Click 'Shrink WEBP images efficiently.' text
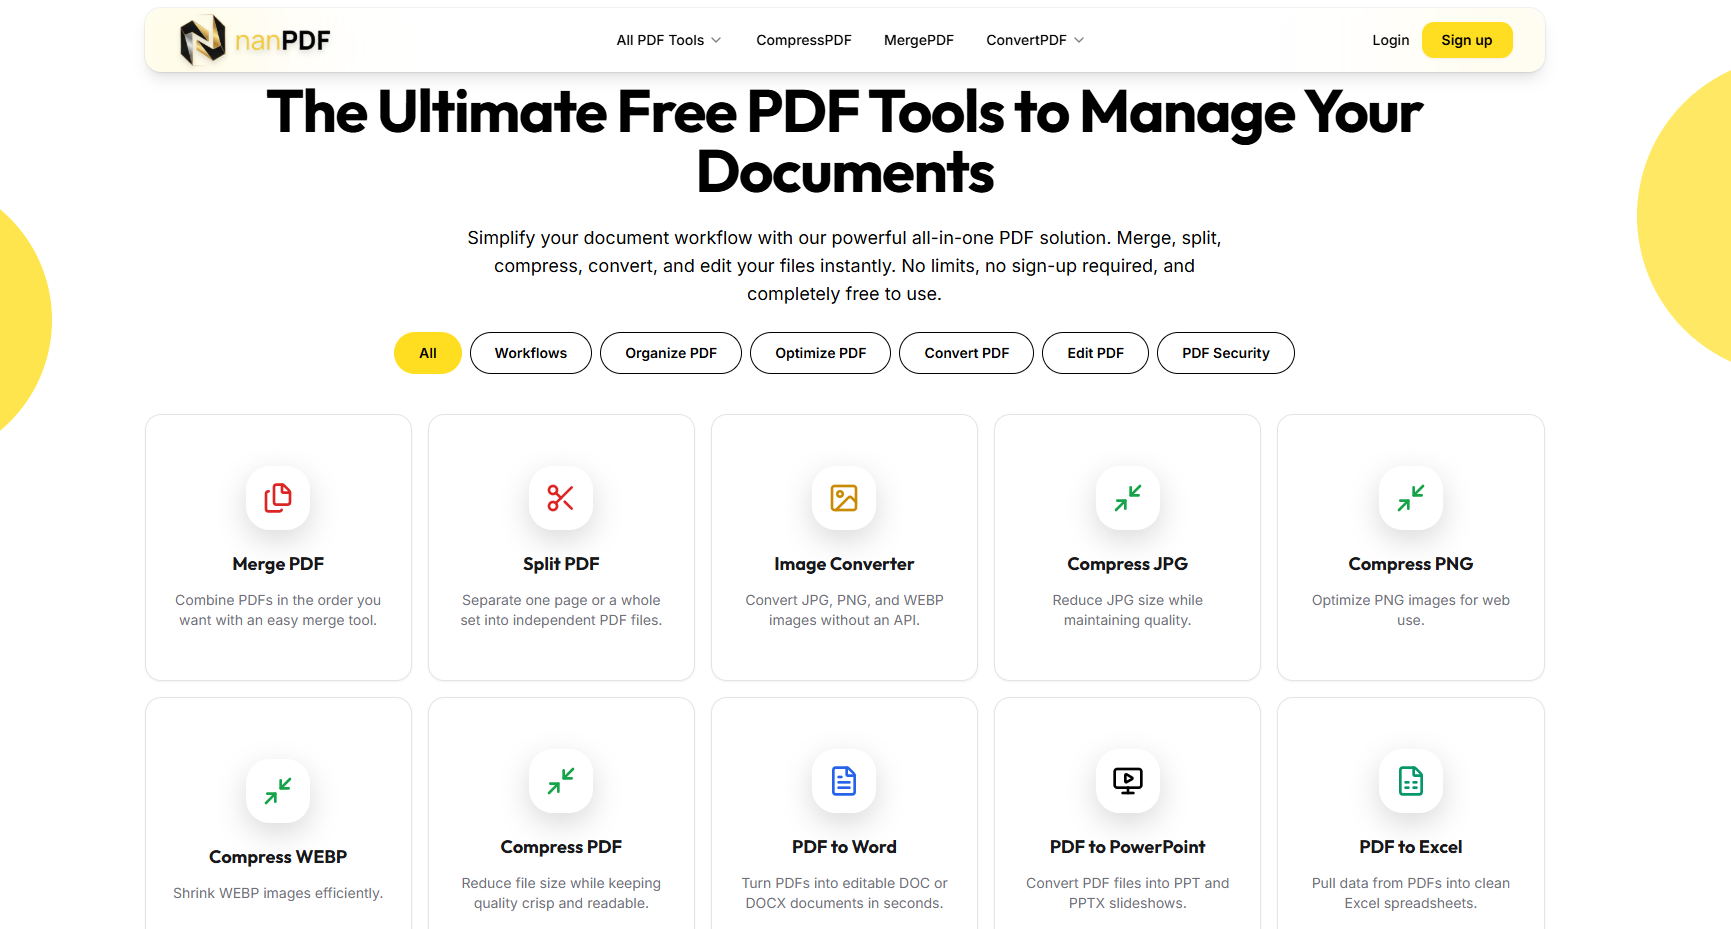Viewport: 1731px width, 929px height. pyautogui.click(x=278, y=893)
